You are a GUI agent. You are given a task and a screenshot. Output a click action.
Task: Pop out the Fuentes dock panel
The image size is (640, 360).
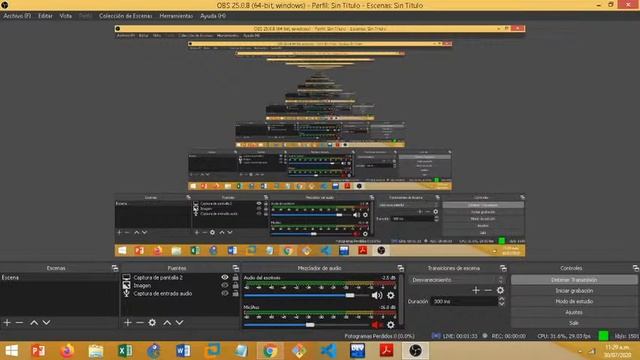(236, 268)
